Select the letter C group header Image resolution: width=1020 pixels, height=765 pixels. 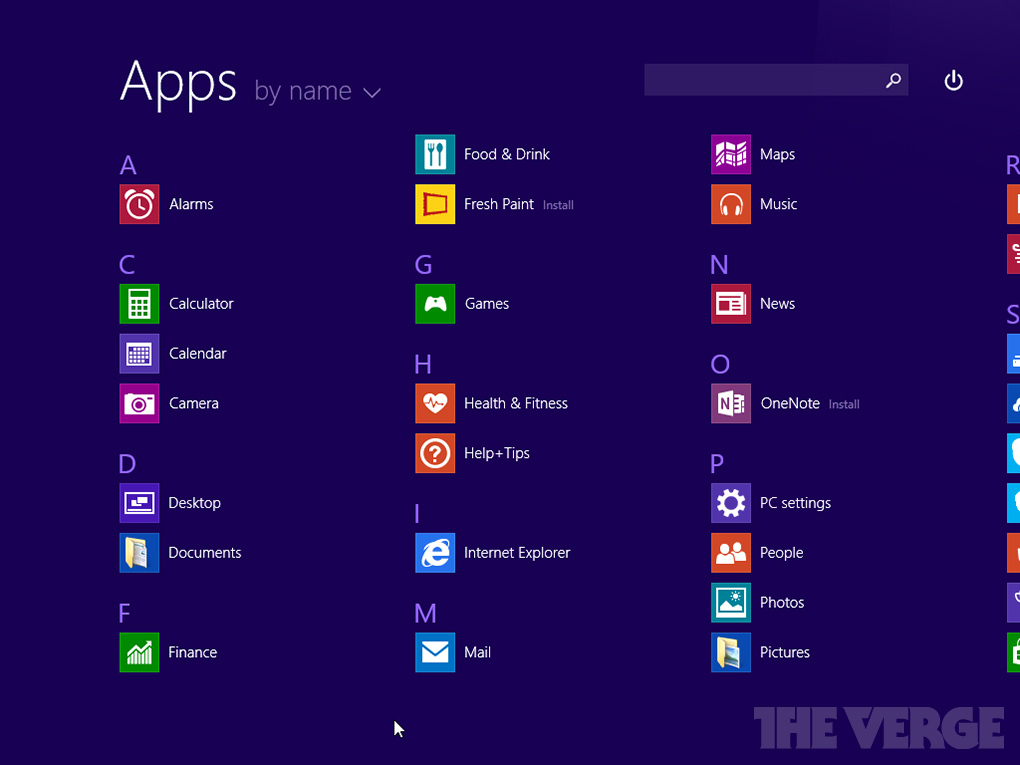click(128, 265)
